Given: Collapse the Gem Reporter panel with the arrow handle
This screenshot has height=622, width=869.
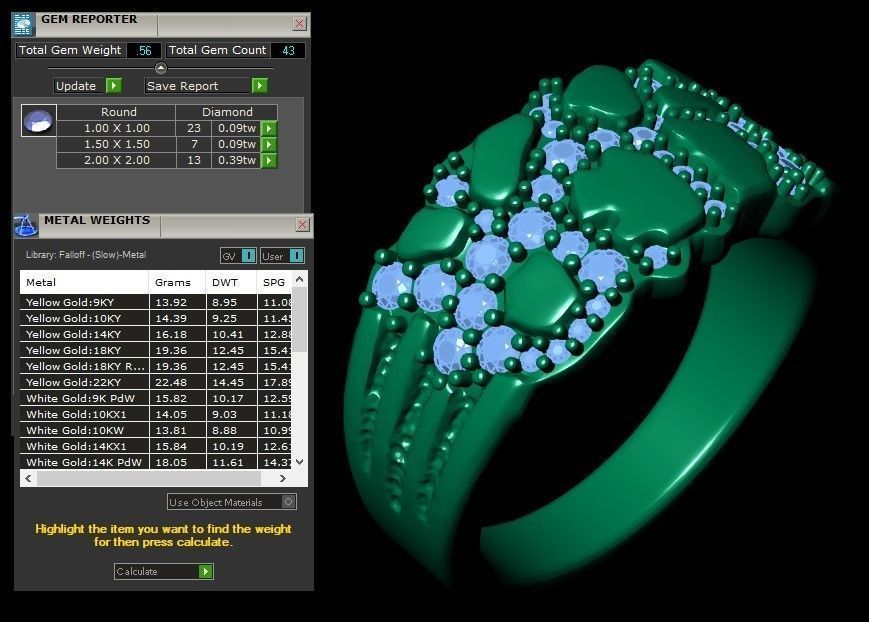Looking at the screenshot, I should coord(161,68).
